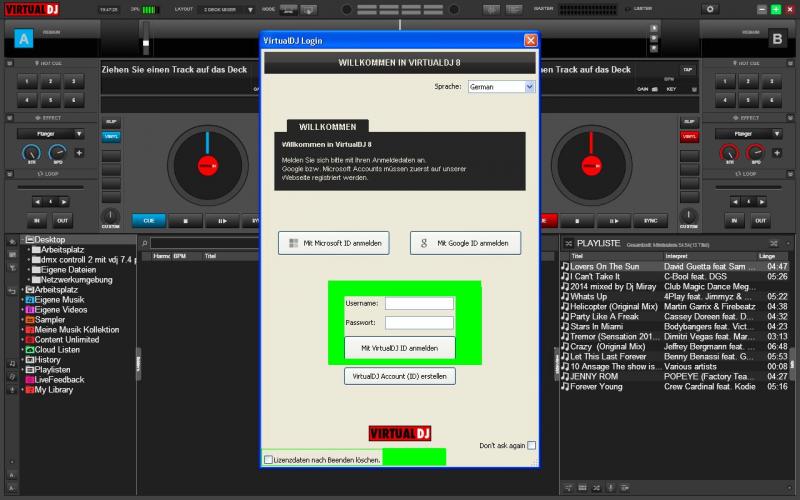
Task: Expand the Playlisten tree node
Action: coord(22,369)
